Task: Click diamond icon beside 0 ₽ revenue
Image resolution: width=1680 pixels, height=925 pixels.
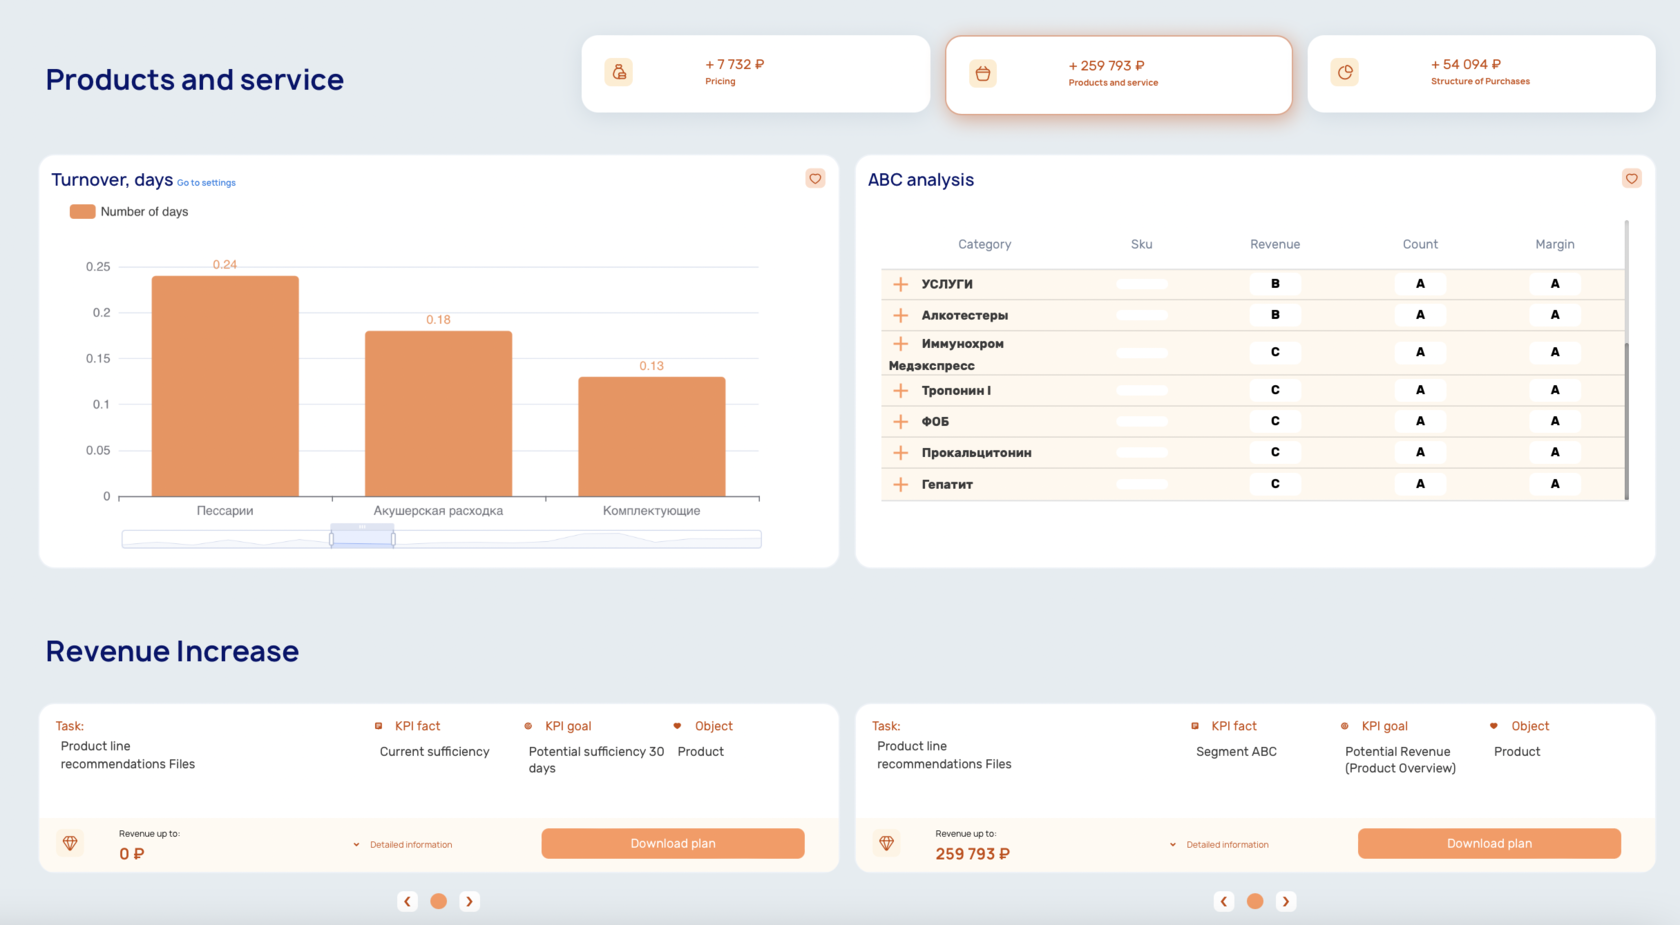Action: point(70,843)
